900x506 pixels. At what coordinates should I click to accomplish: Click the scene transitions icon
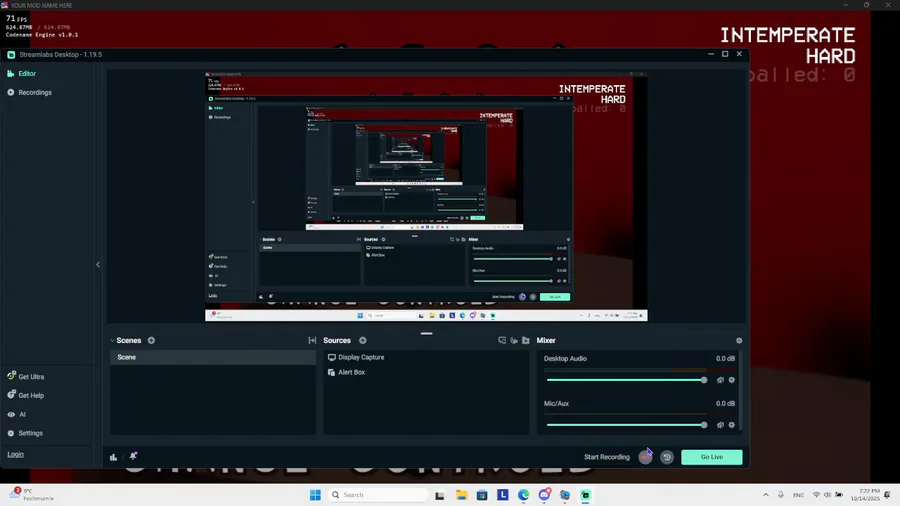click(312, 340)
